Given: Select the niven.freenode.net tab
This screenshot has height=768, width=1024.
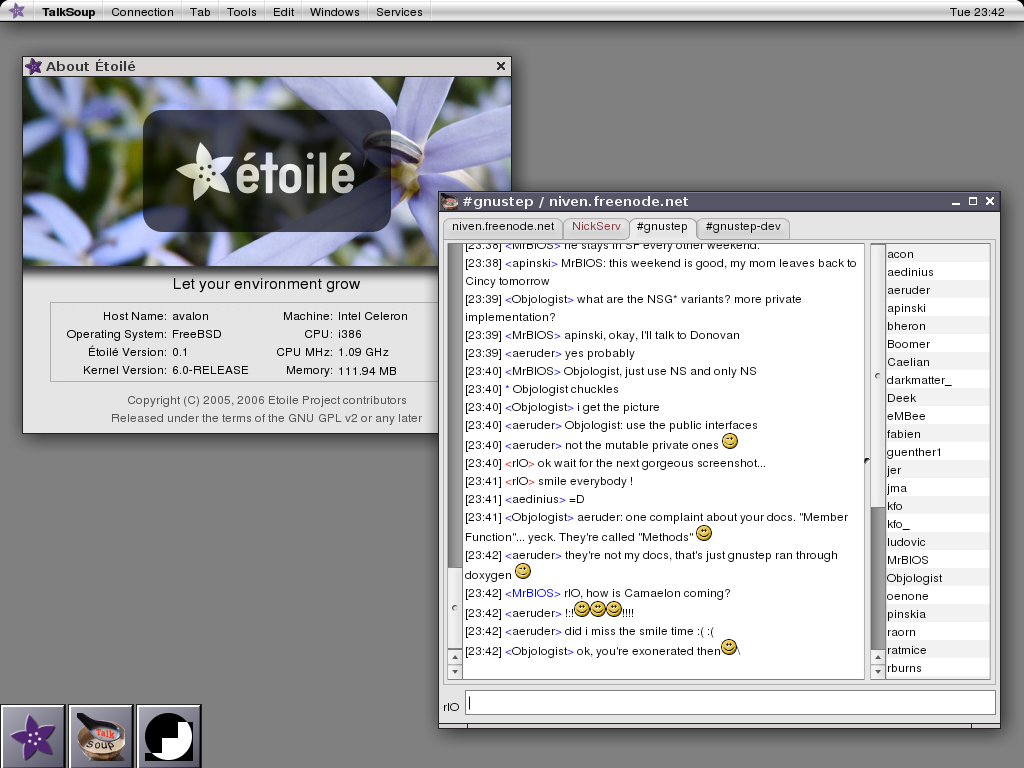Looking at the screenshot, I should (503, 227).
